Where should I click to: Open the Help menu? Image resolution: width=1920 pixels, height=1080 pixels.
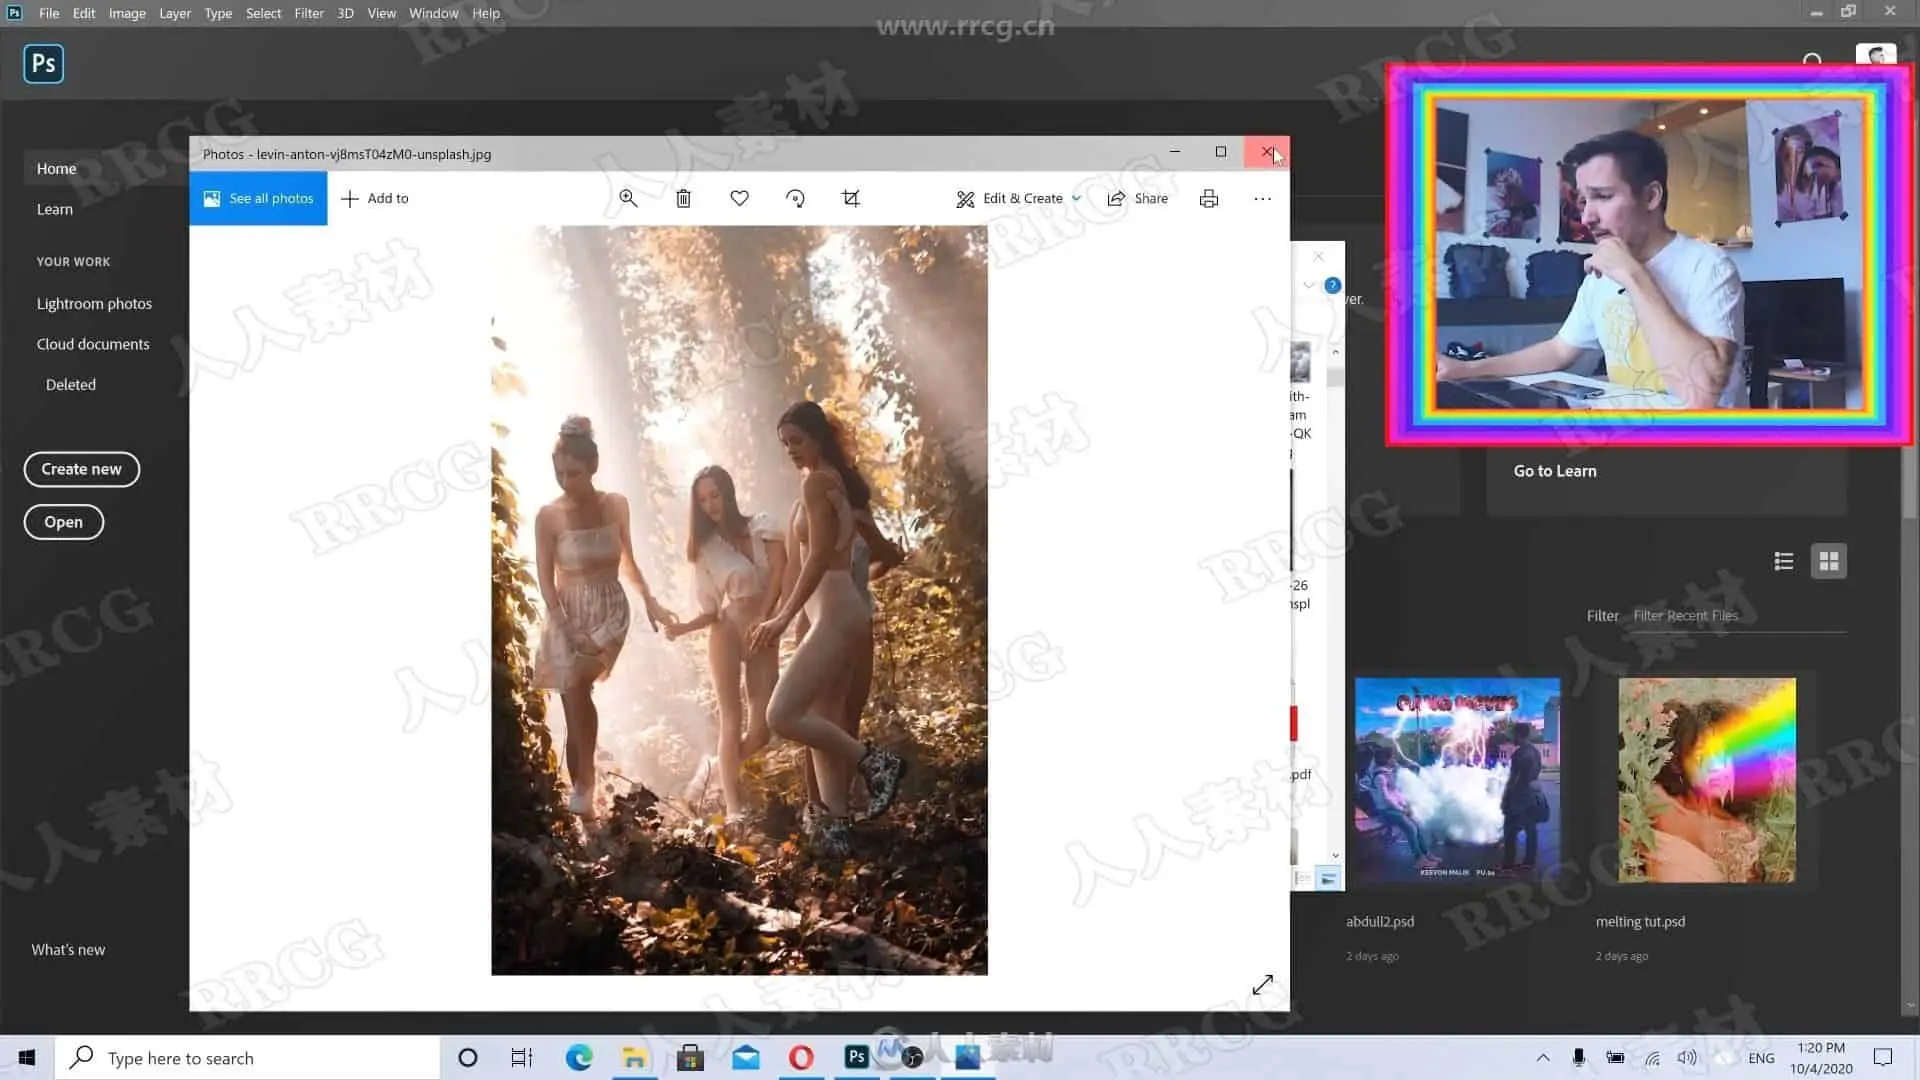(486, 13)
